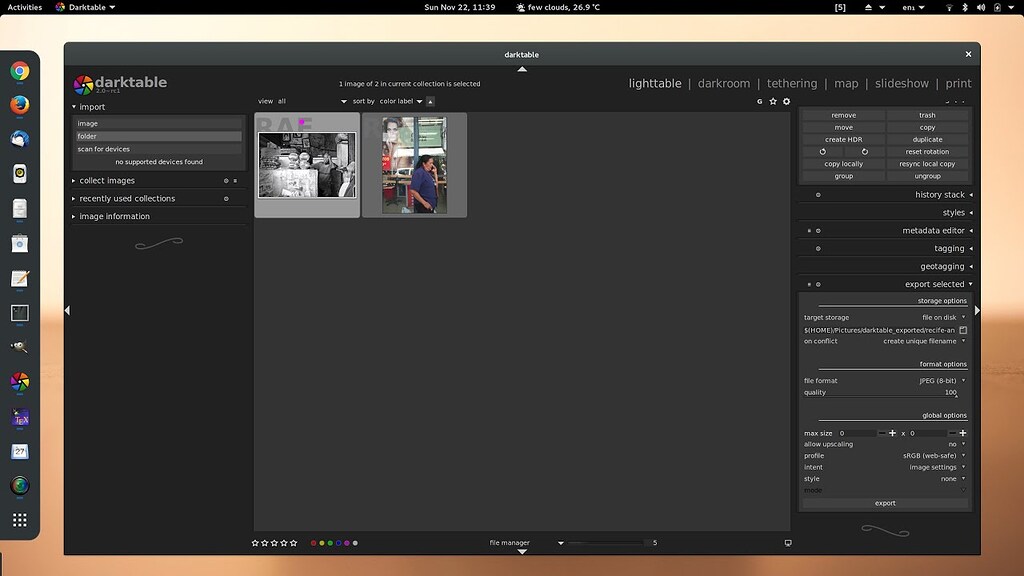Increase max size height with plus
Viewport: 1024px width, 576px height.
coord(963,433)
